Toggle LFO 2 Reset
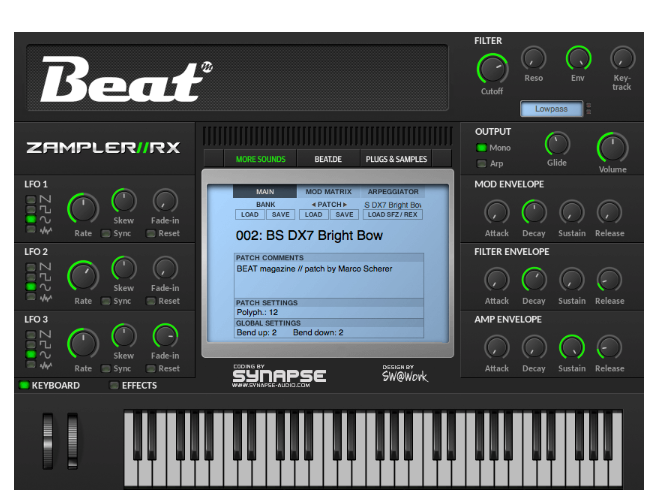648x502 pixels. click(151, 301)
